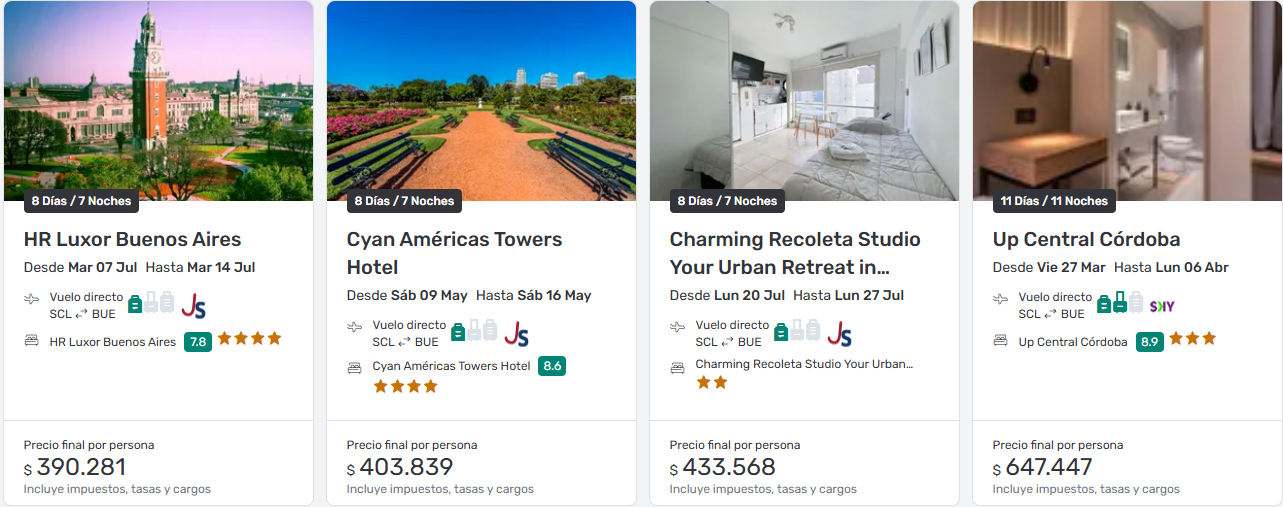Click four-star rating on Cyan Américas card
Viewport: 1283px width, 507px height.
pyautogui.click(x=405, y=386)
